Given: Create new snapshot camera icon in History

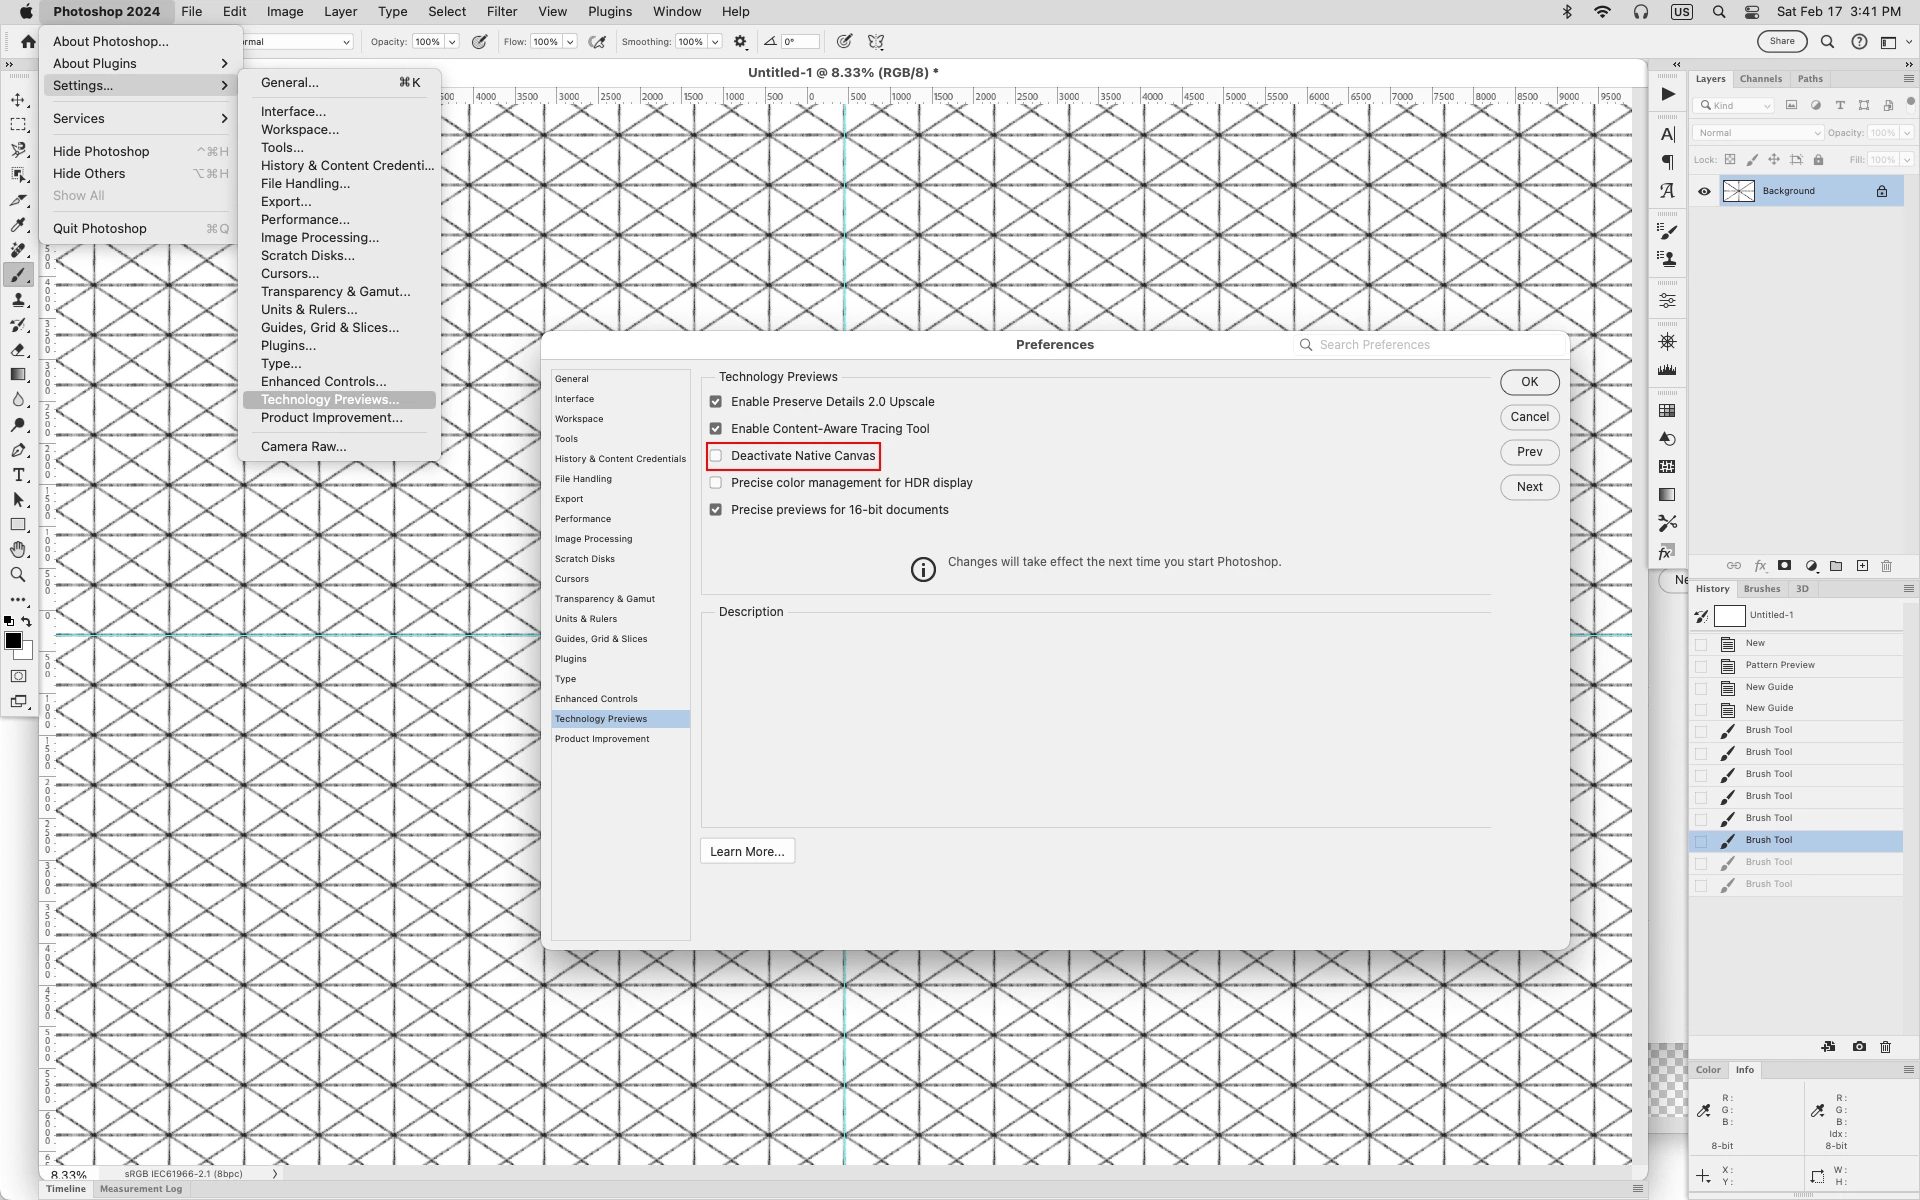Looking at the screenshot, I should [1859, 1047].
